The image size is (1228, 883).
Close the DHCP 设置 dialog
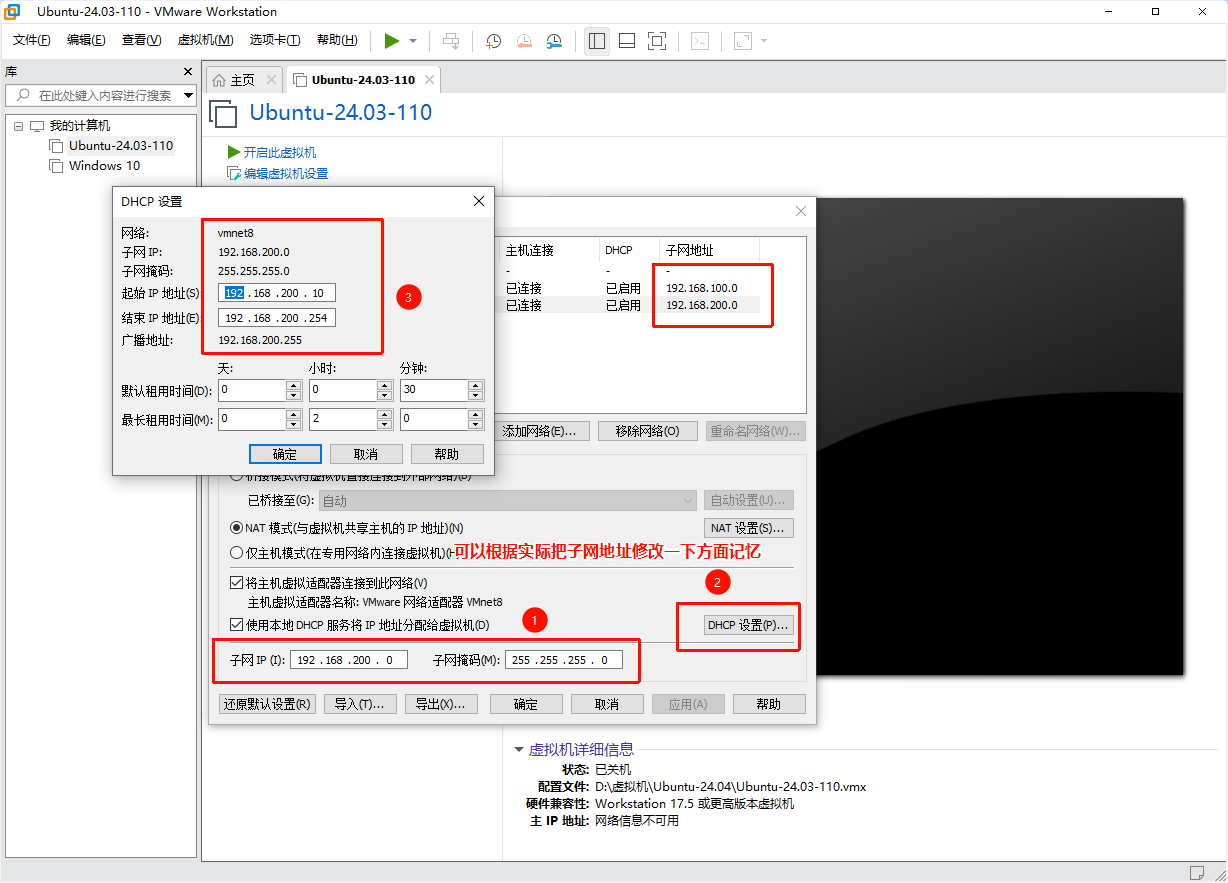click(479, 201)
